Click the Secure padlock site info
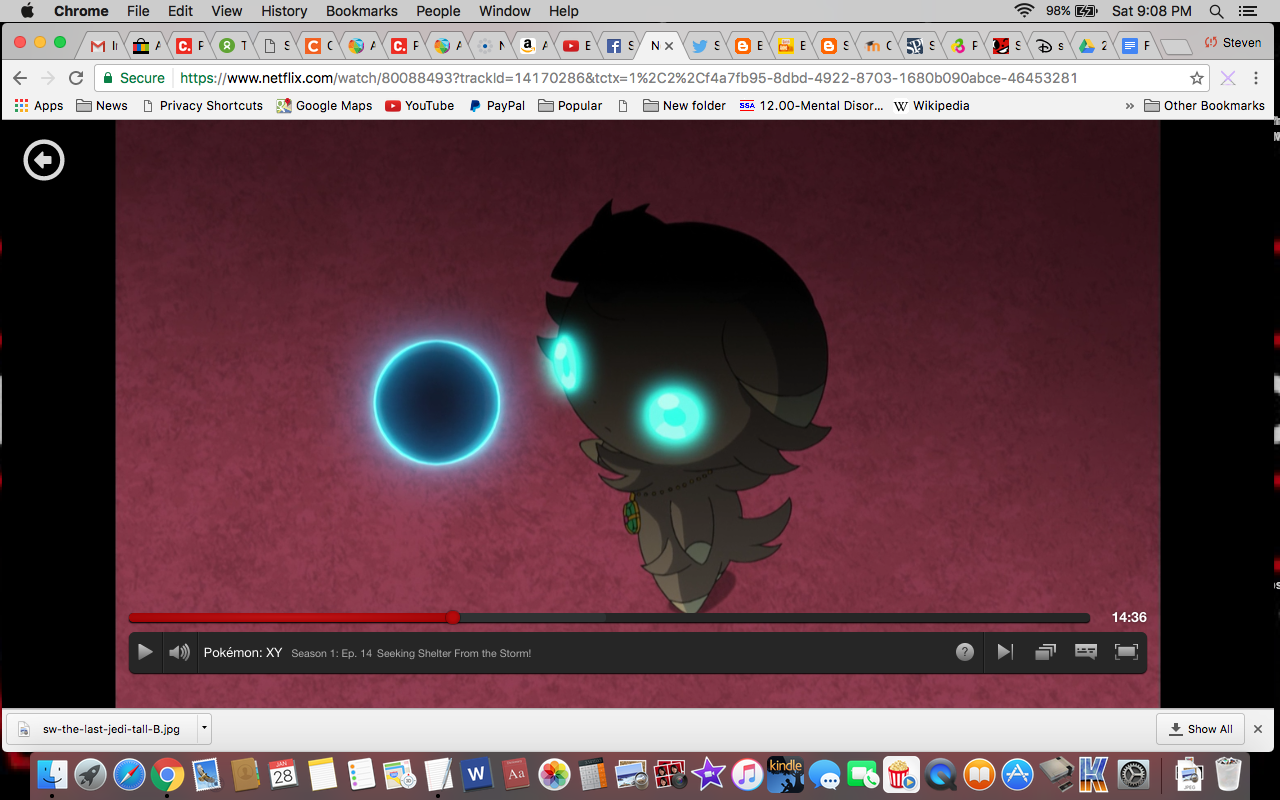Viewport: 1280px width, 800px height. point(133,78)
